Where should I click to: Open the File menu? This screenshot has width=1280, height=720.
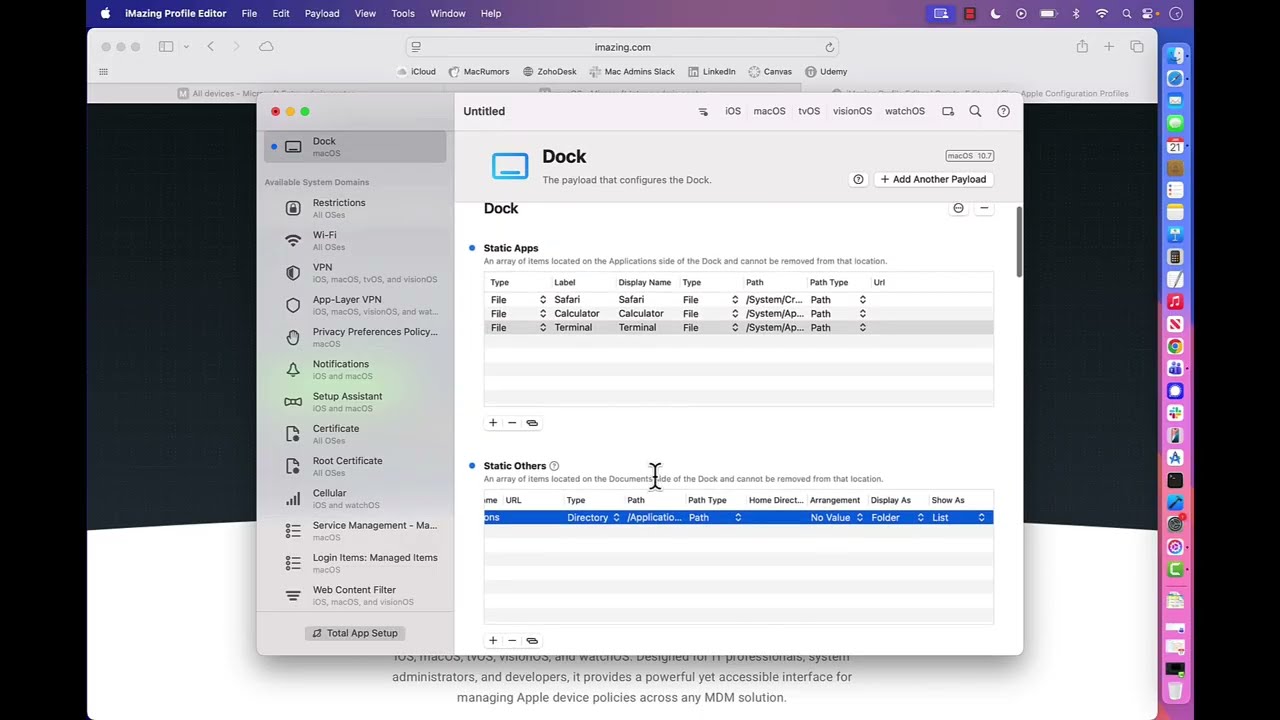click(249, 13)
